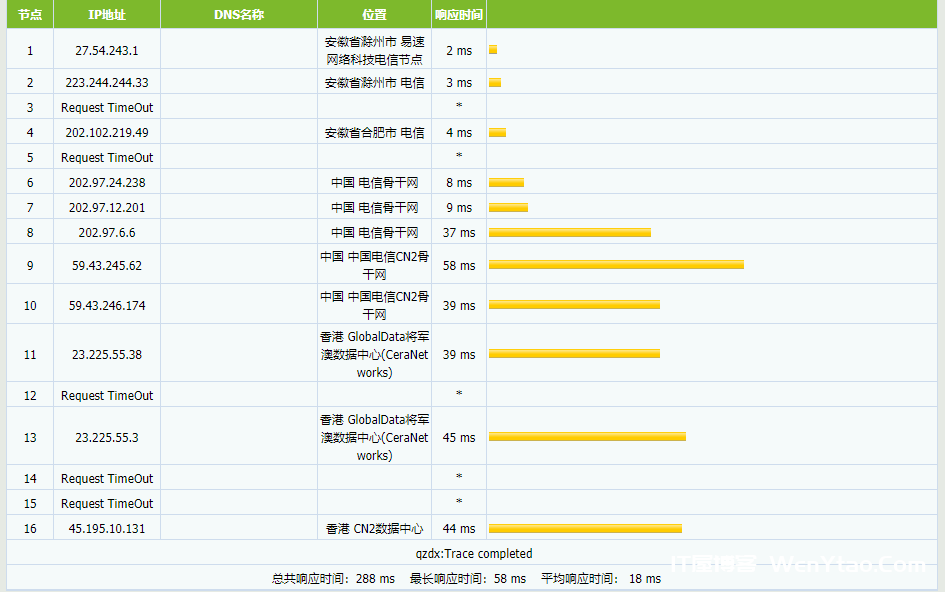945x592 pixels.
Task: Click the 总共响应时间 288 ms summary
Action: (333, 579)
